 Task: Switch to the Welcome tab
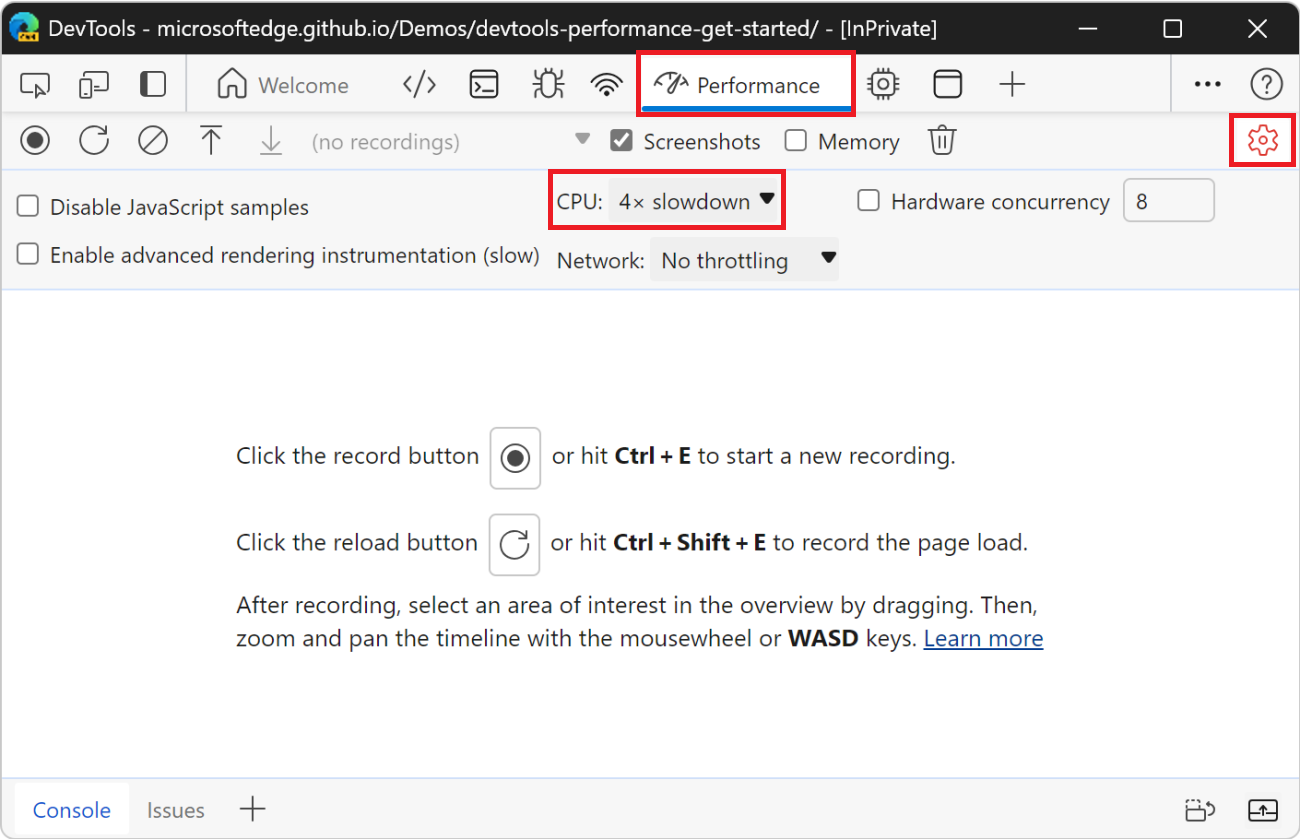pos(283,85)
